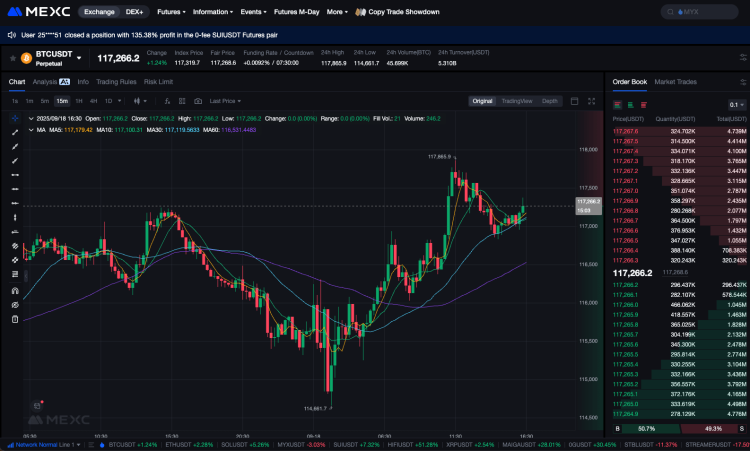Expand chart to fullscreen

(x=592, y=101)
